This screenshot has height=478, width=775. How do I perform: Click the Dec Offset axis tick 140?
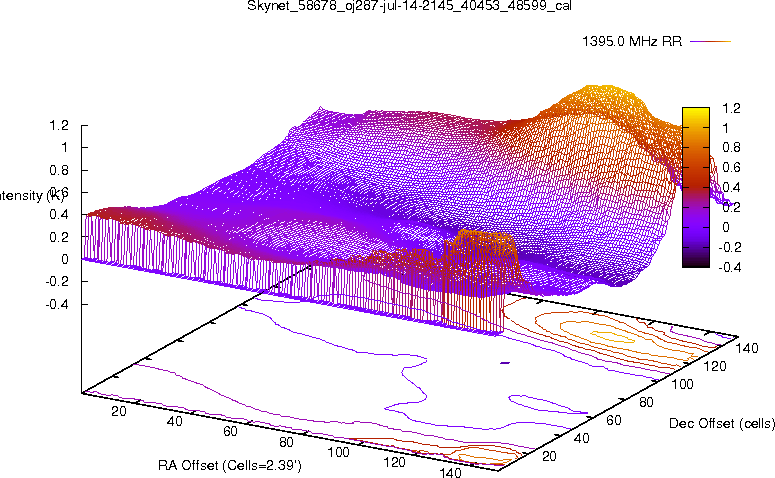tap(747, 348)
